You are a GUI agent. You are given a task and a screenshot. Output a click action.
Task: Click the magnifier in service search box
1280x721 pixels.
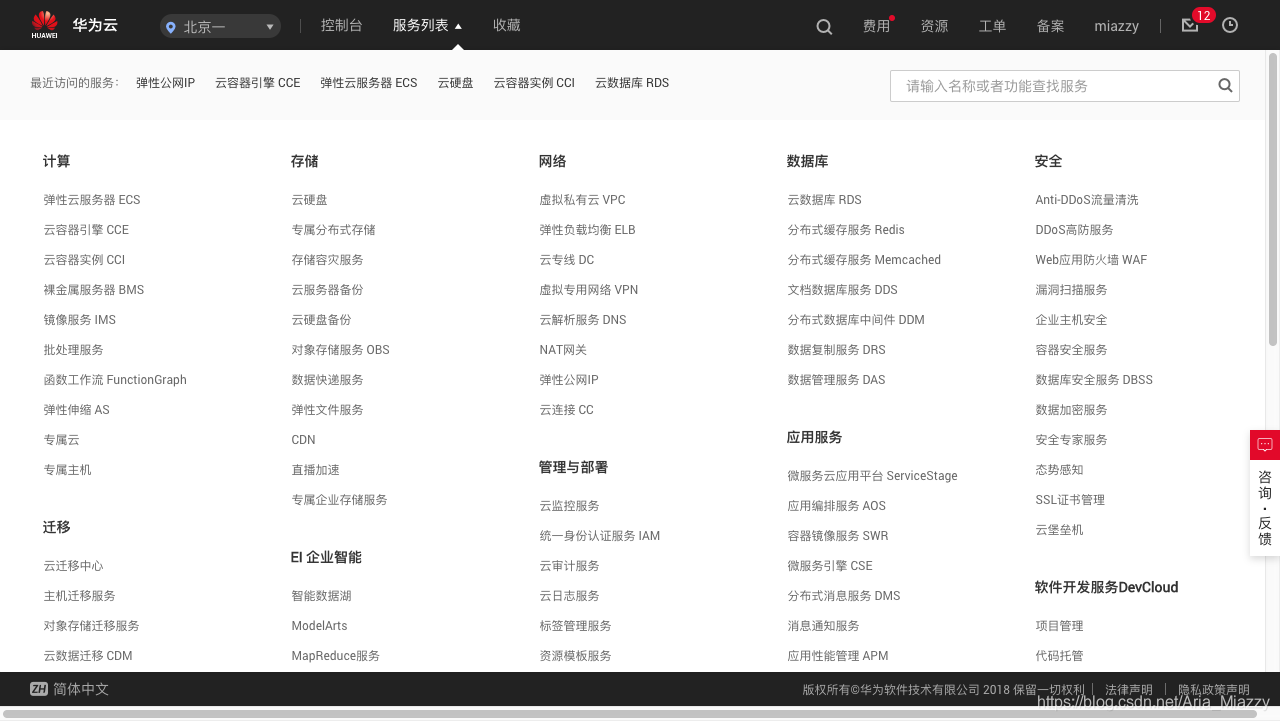[x=1225, y=86]
